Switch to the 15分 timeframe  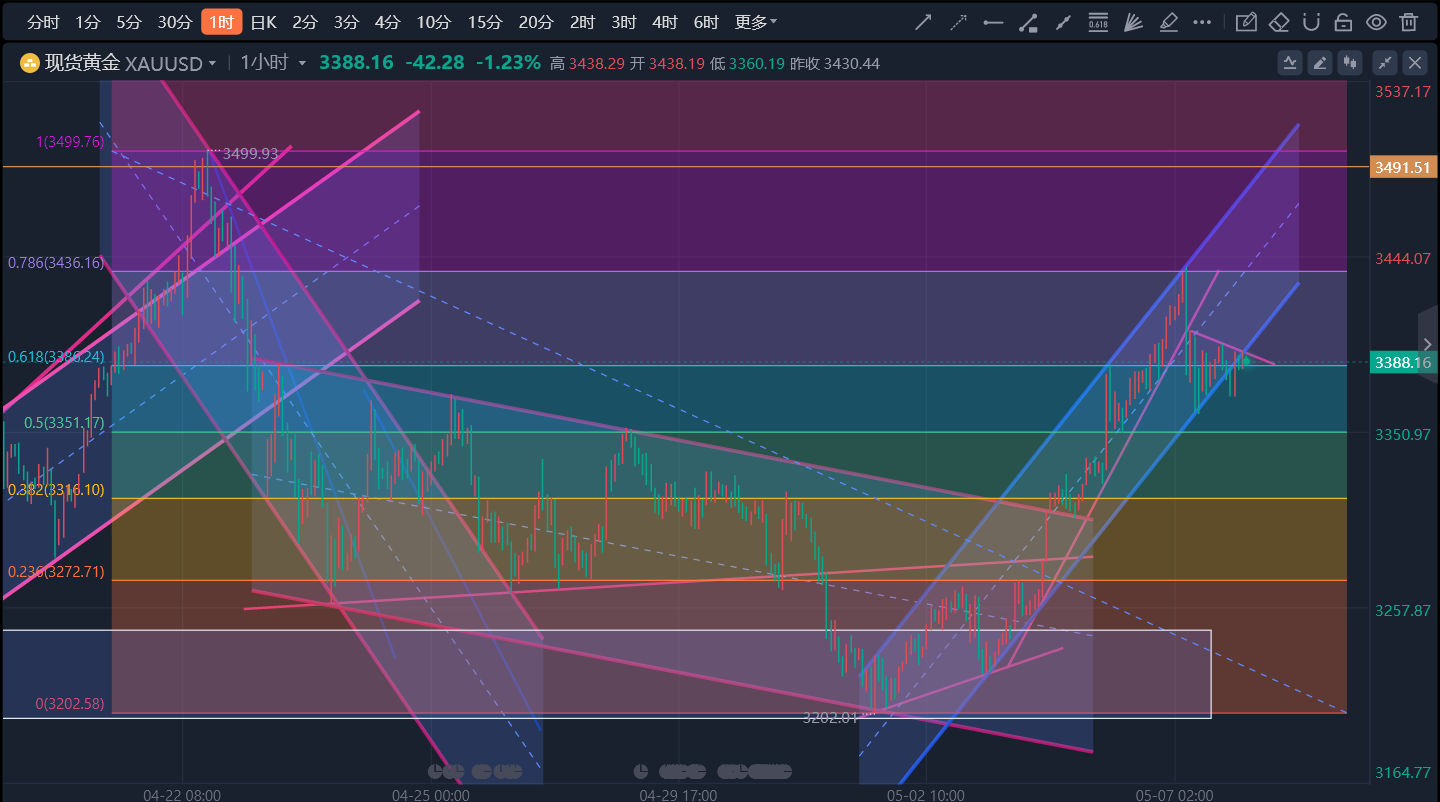484,22
